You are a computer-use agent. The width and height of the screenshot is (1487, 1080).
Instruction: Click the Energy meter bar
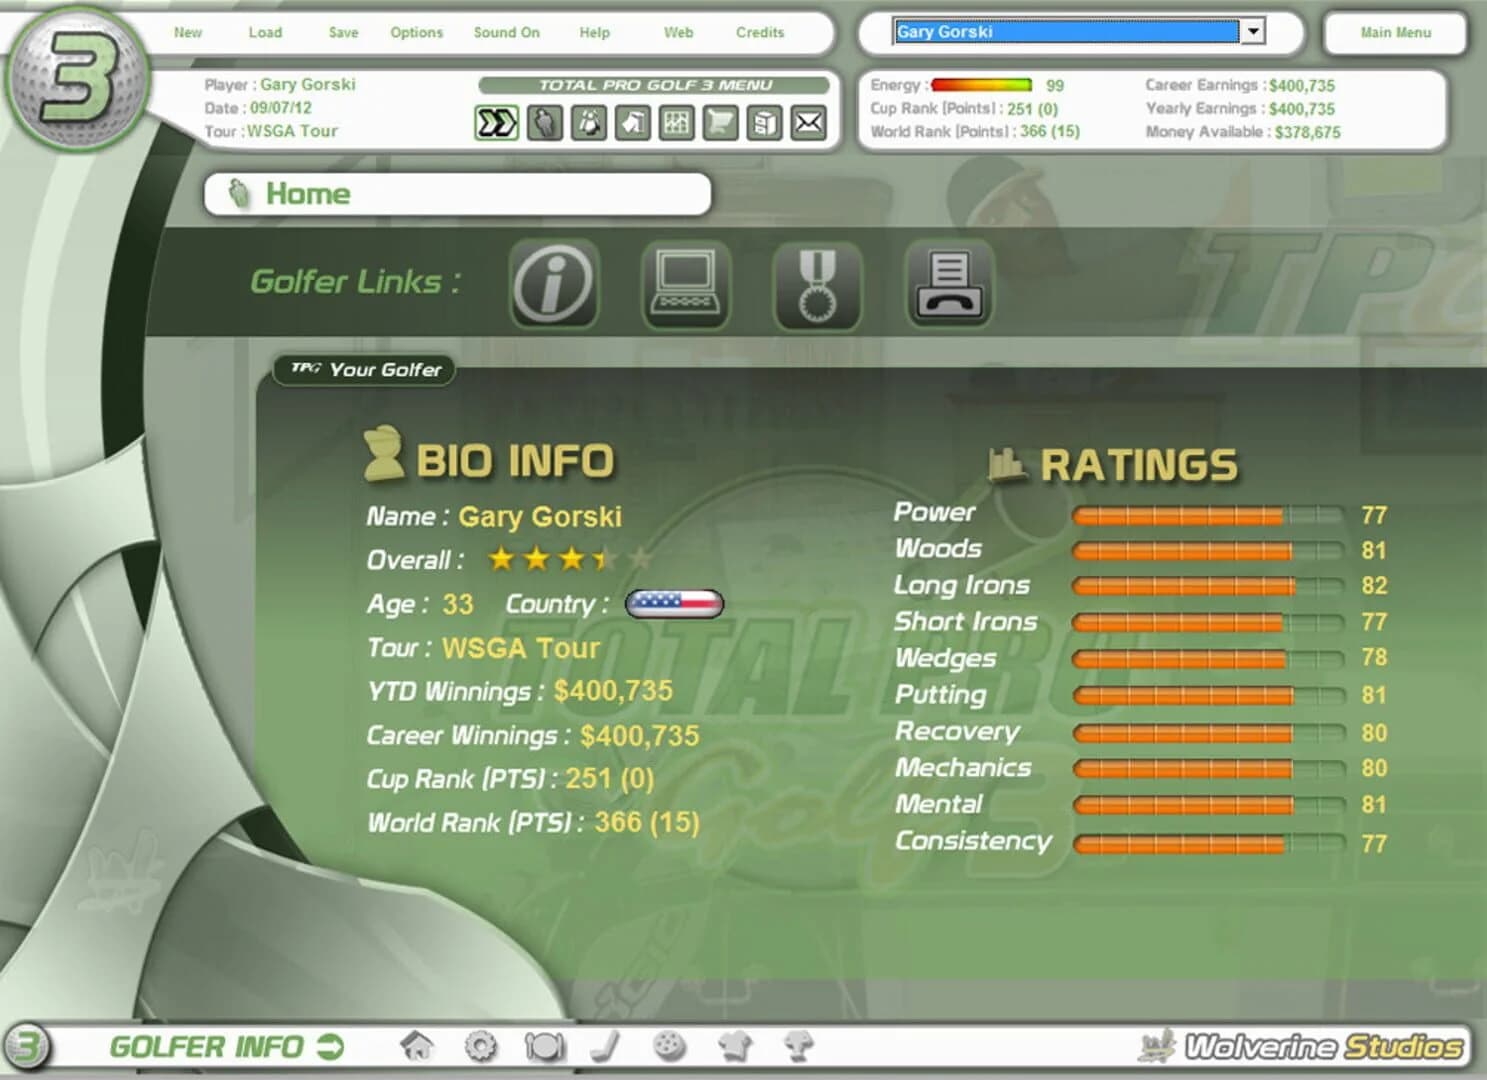[x=981, y=85]
